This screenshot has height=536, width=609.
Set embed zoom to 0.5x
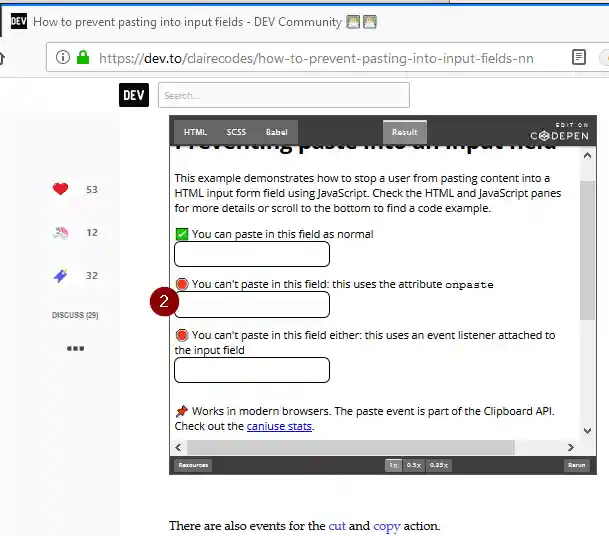[414, 465]
